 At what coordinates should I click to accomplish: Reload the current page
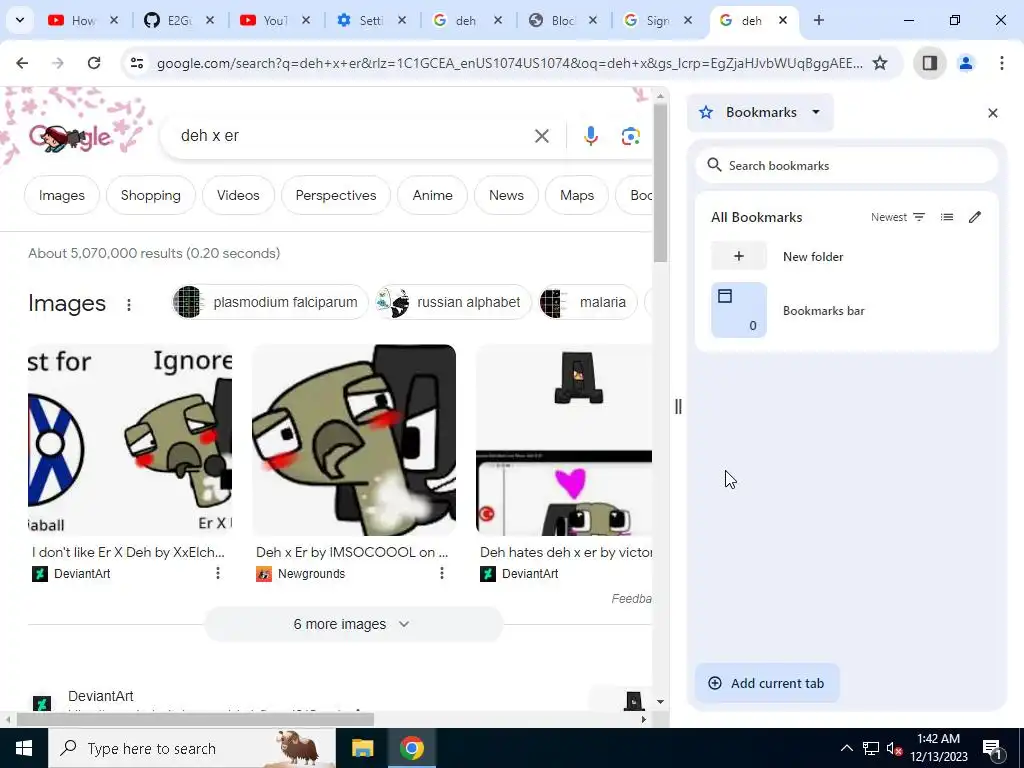(x=94, y=63)
